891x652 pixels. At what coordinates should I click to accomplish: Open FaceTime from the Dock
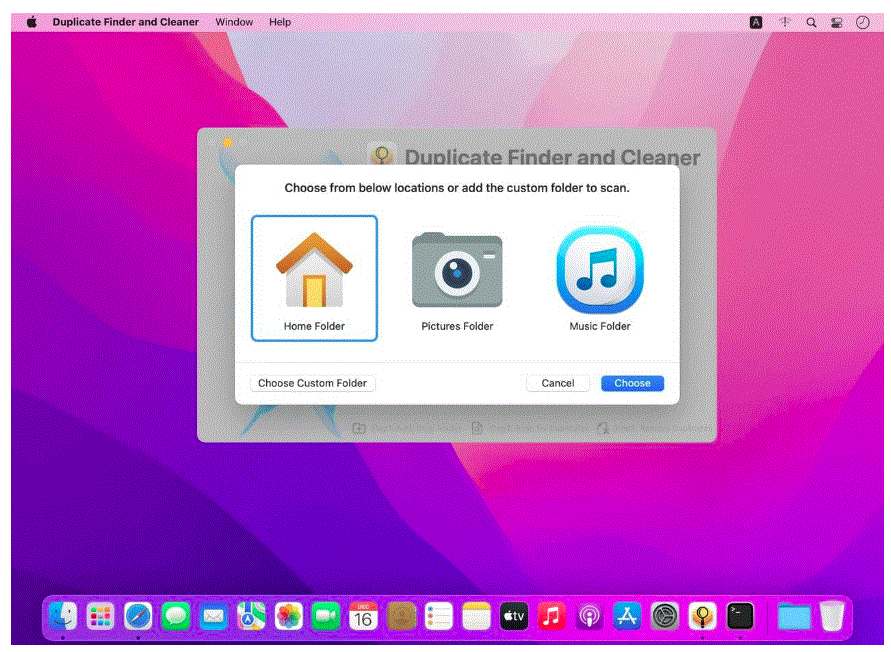[x=326, y=616]
